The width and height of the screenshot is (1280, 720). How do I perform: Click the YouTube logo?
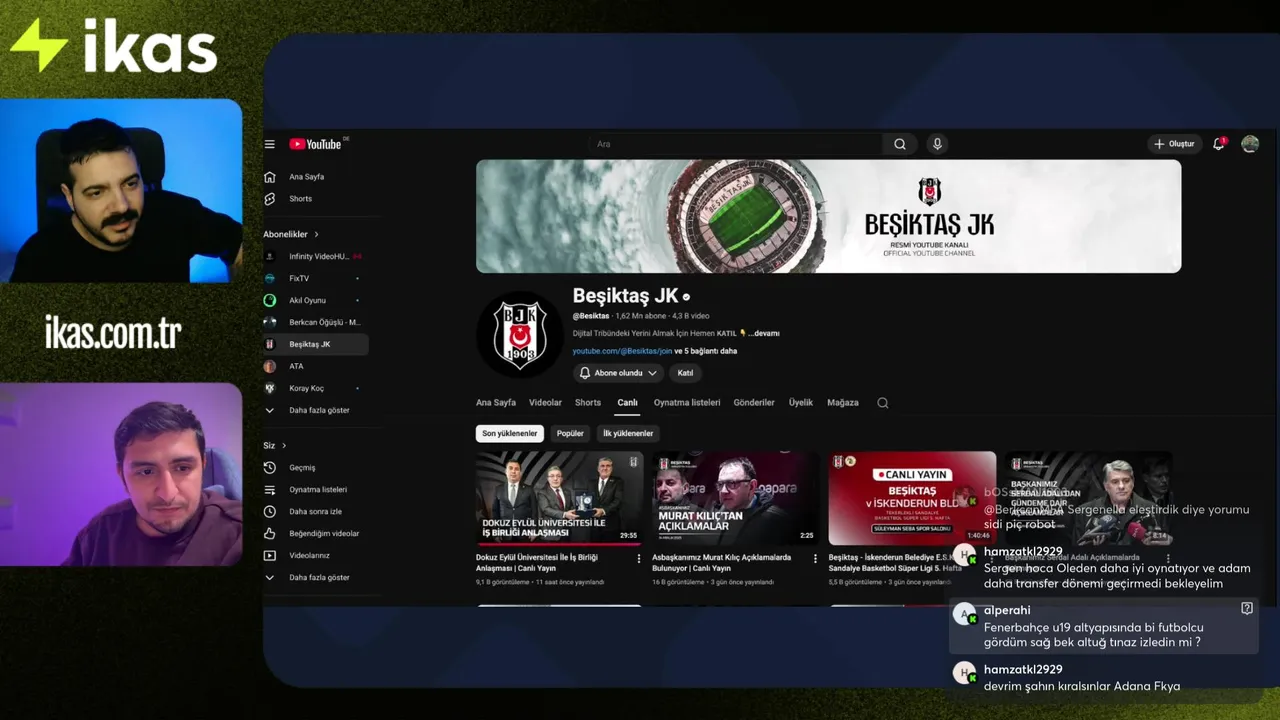pyautogui.click(x=315, y=144)
